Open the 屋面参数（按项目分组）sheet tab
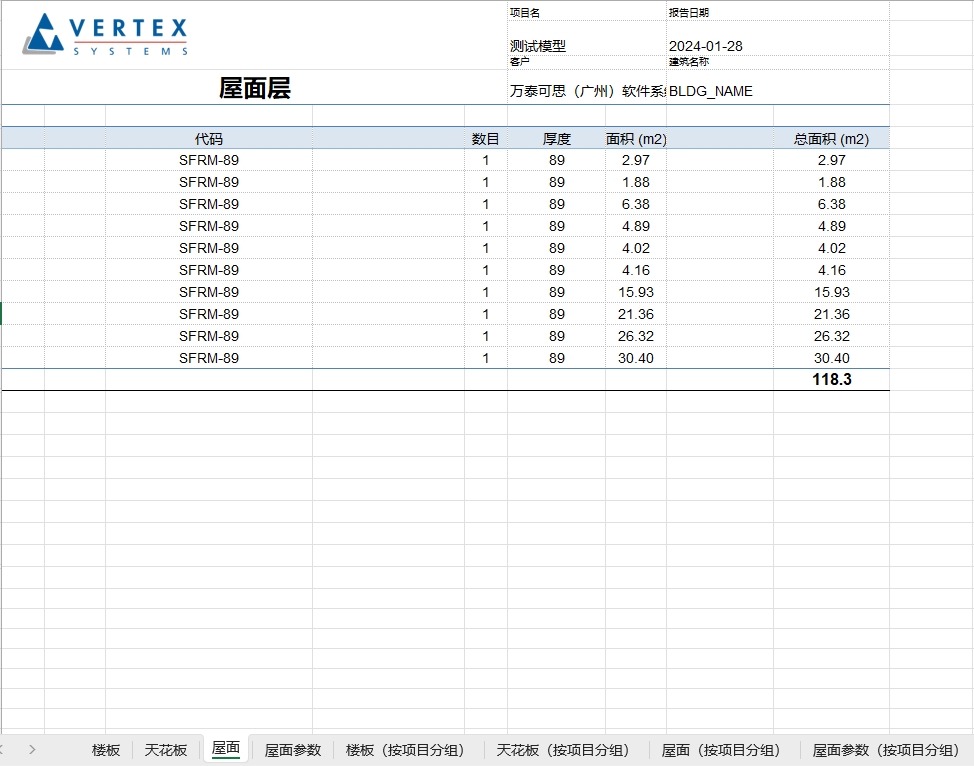974x766 pixels. (886, 750)
